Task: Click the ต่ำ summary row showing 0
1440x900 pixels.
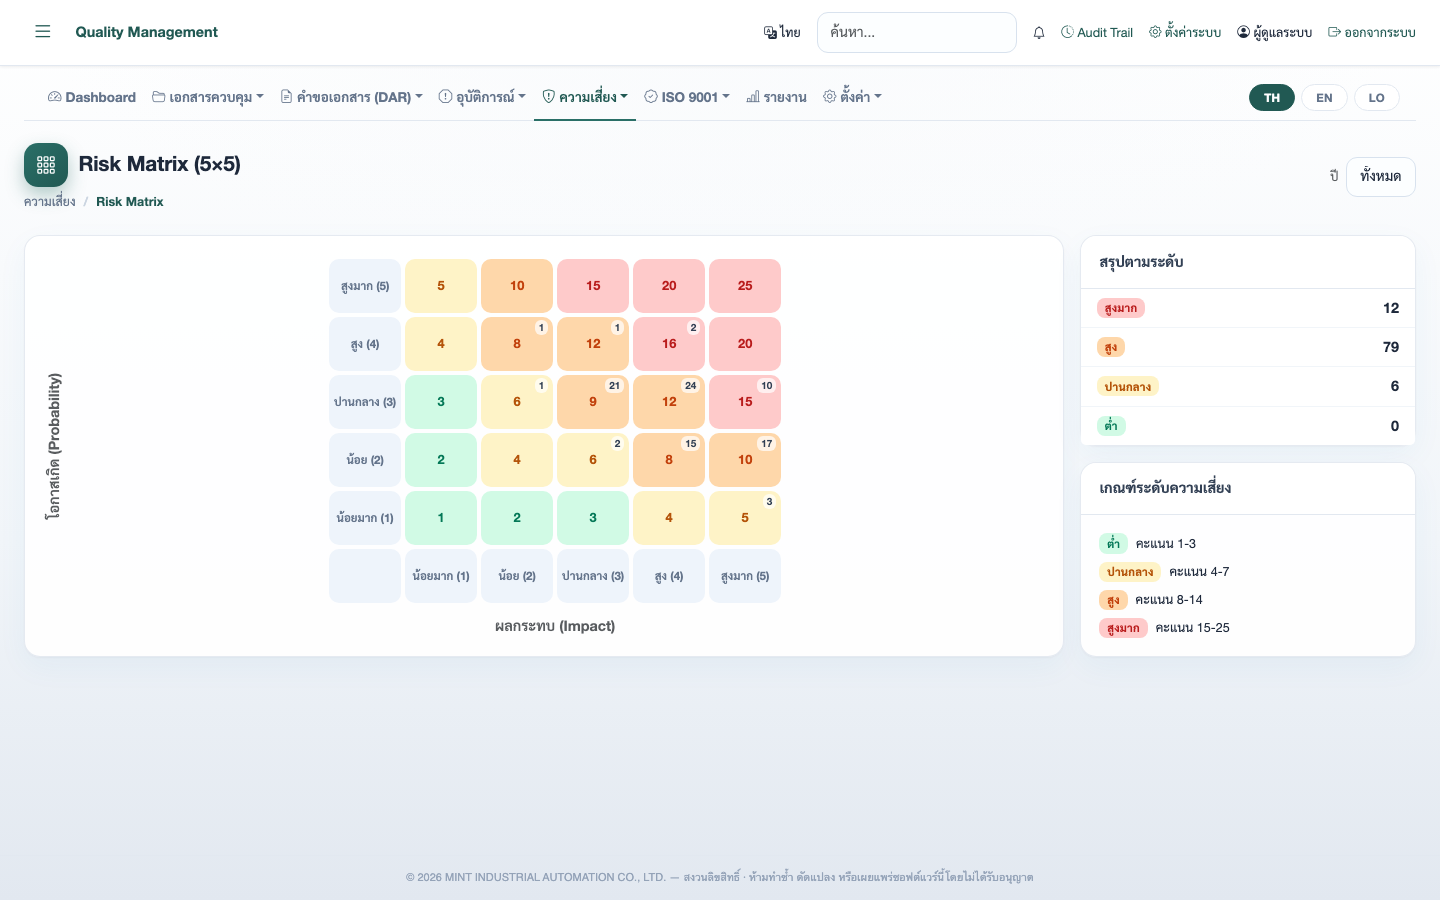Action: [x=1248, y=426]
